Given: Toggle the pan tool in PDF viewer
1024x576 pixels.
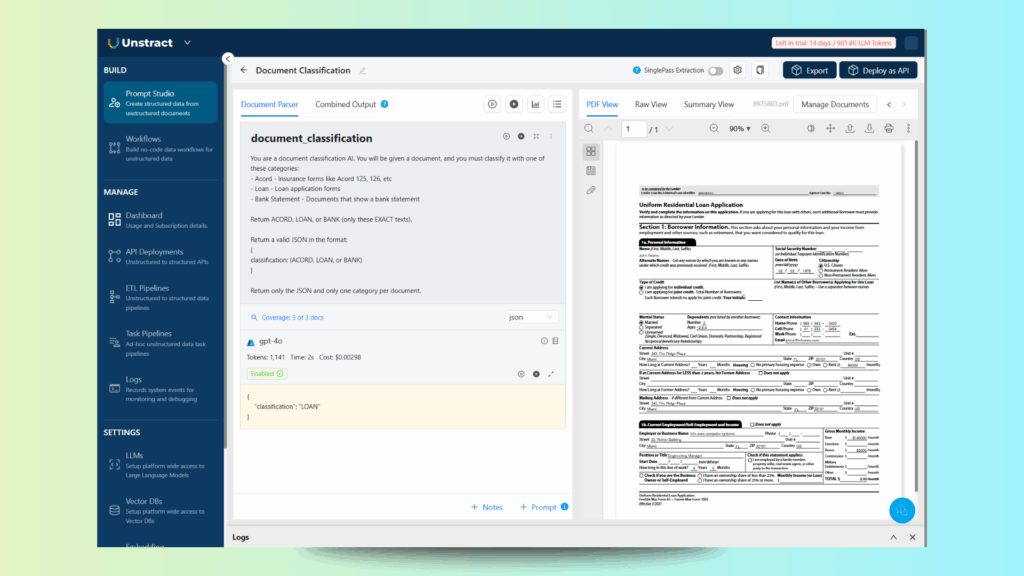Looking at the screenshot, I should click(x=830, y=128).
